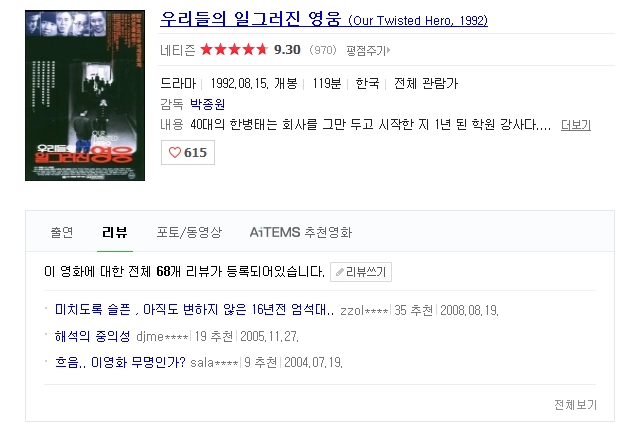
Task: Click the 리뷰쓰기 button
Action: (361, 272)
